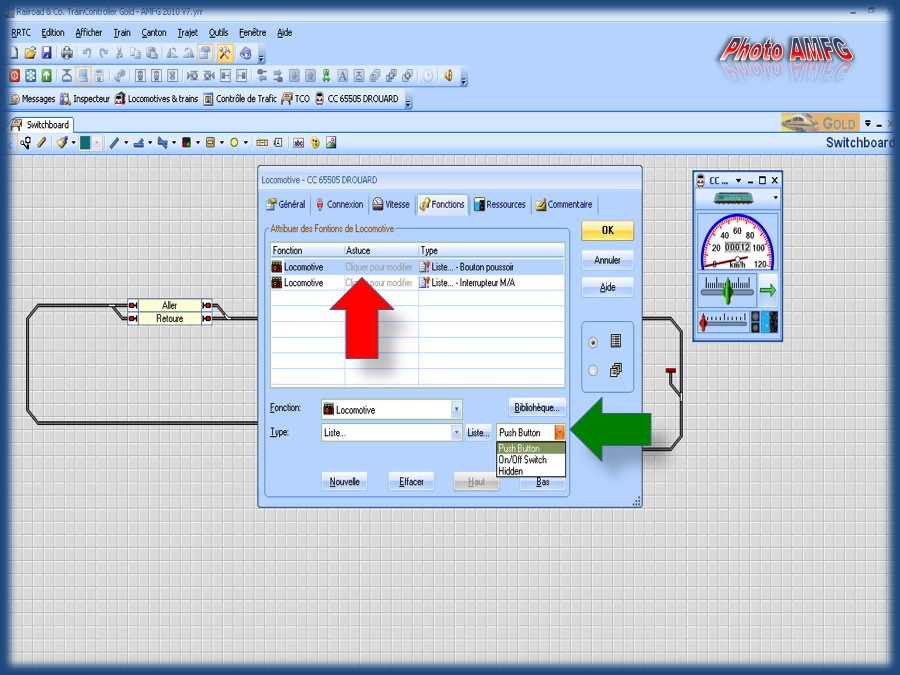Click the Liste... button
The width and height of the screenshot is (900, 675).
478,432
